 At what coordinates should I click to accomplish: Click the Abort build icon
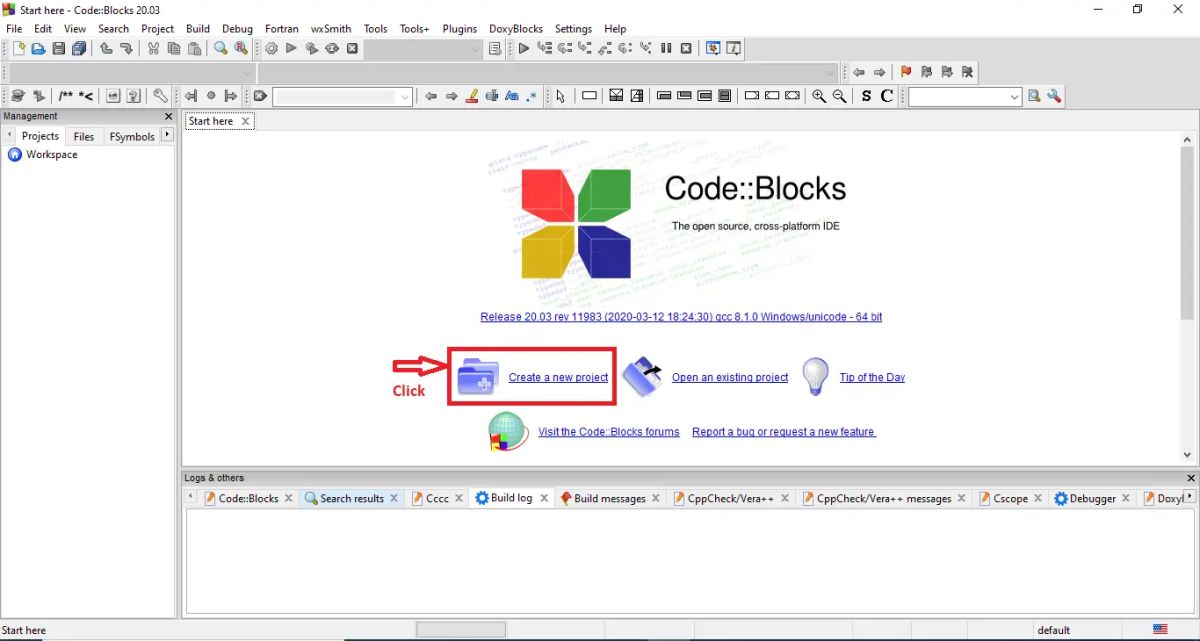(x=352, y=48)
